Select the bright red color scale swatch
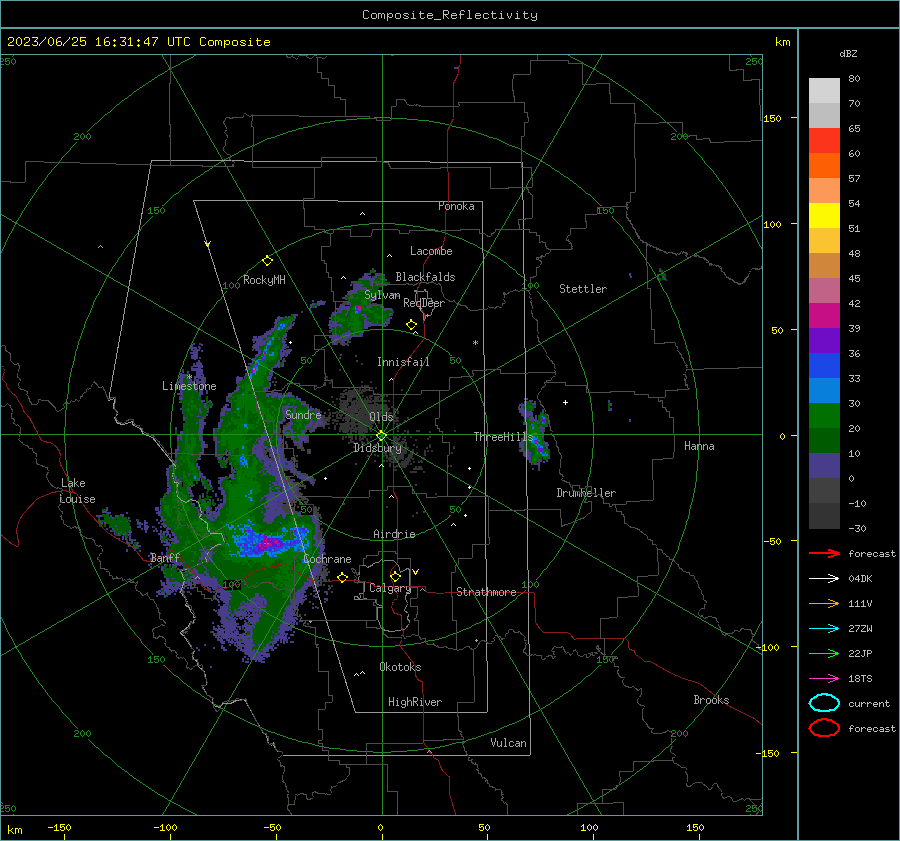Viewport: 900px width, 841px height. point(824,140)
